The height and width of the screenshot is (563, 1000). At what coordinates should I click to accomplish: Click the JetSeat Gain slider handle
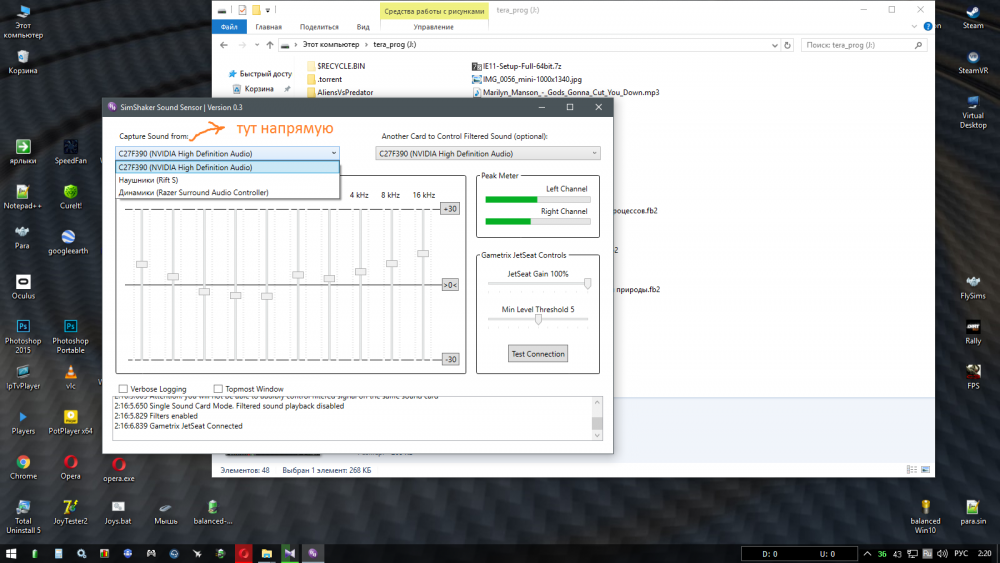[x=587, y=283]
